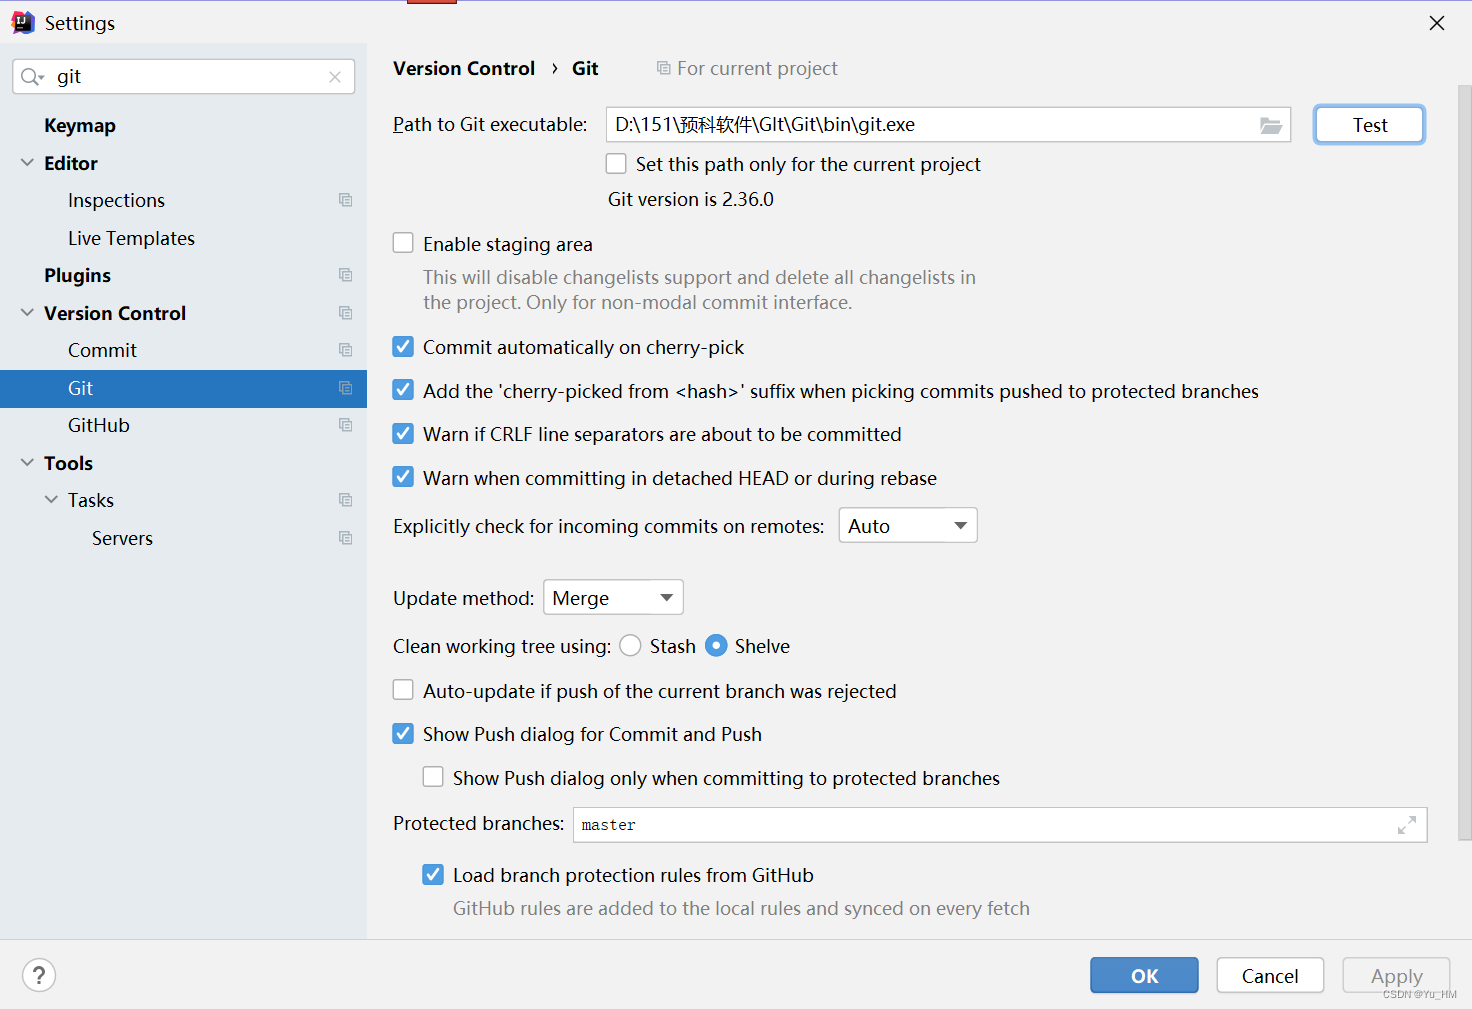Disable Warn if CRLF line separators checkbox

click(403, 433)
